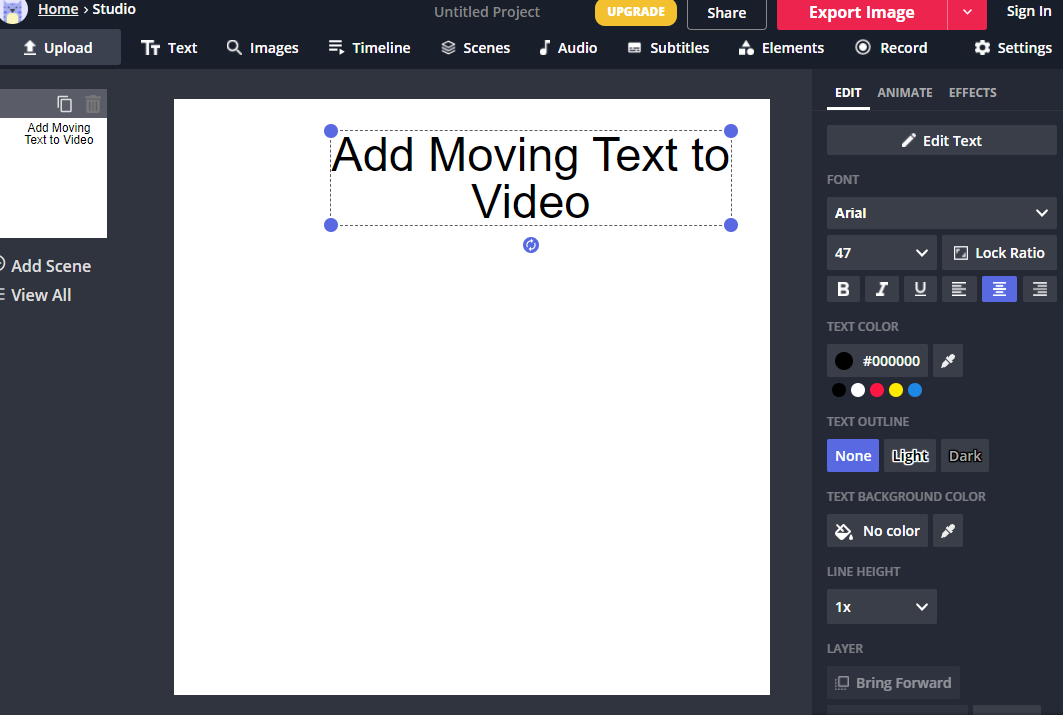Open the font size dropdown
The image size is (1063, 715).
tap(881, 252)
